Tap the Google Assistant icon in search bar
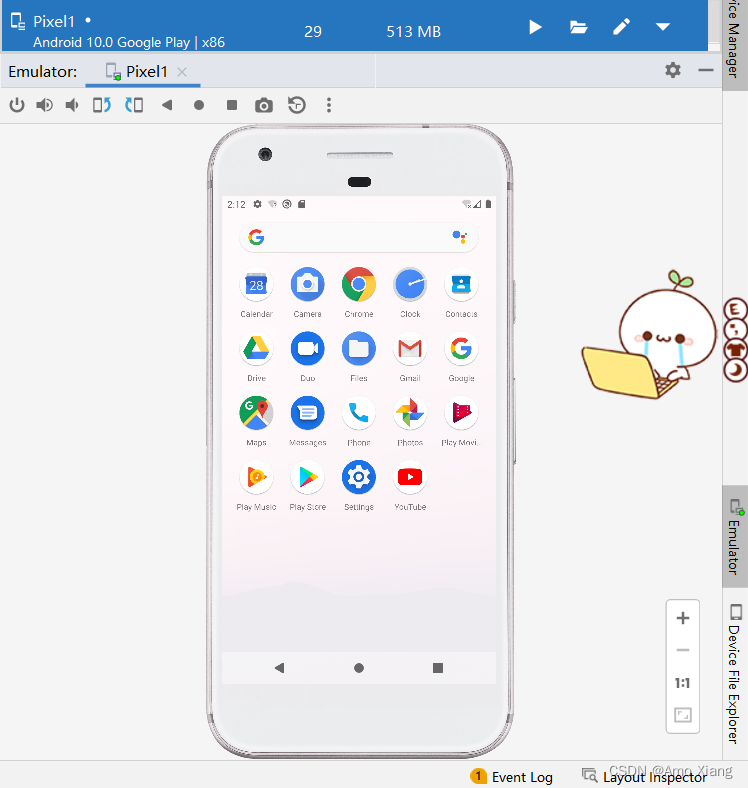This screenshot has height=788, width=748. coord(459,237)
